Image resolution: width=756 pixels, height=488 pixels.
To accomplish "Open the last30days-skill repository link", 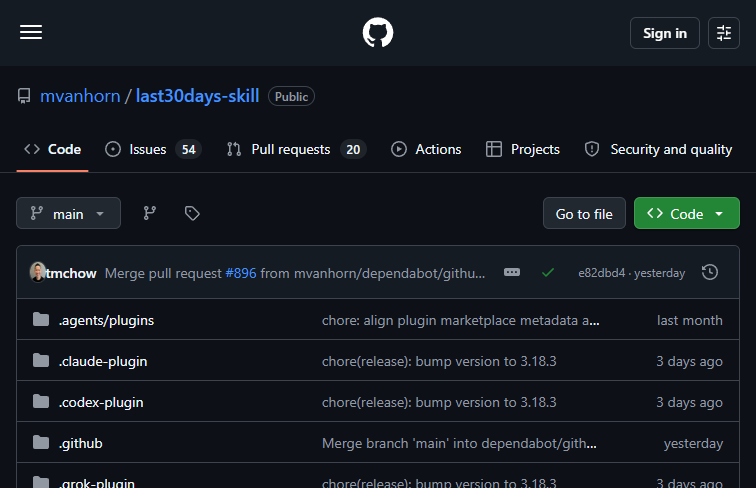I will tap(197, 96).
